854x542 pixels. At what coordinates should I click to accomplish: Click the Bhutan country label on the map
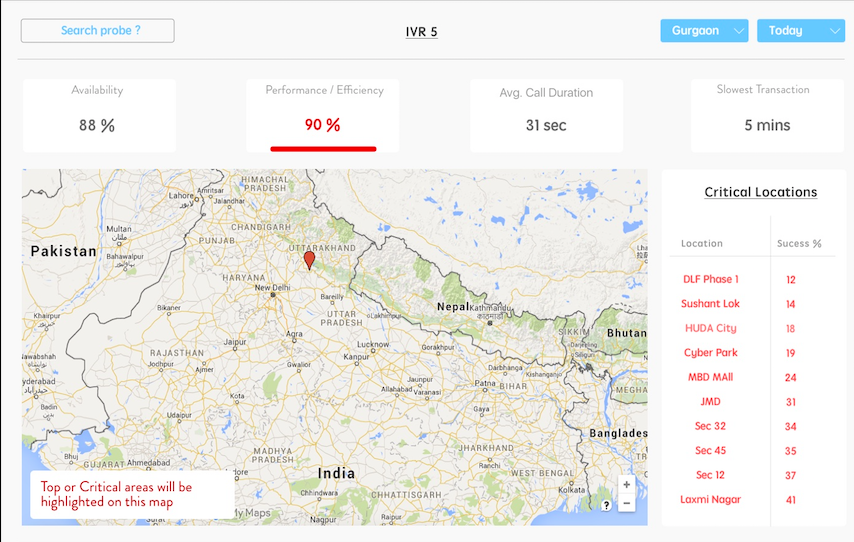627,333
